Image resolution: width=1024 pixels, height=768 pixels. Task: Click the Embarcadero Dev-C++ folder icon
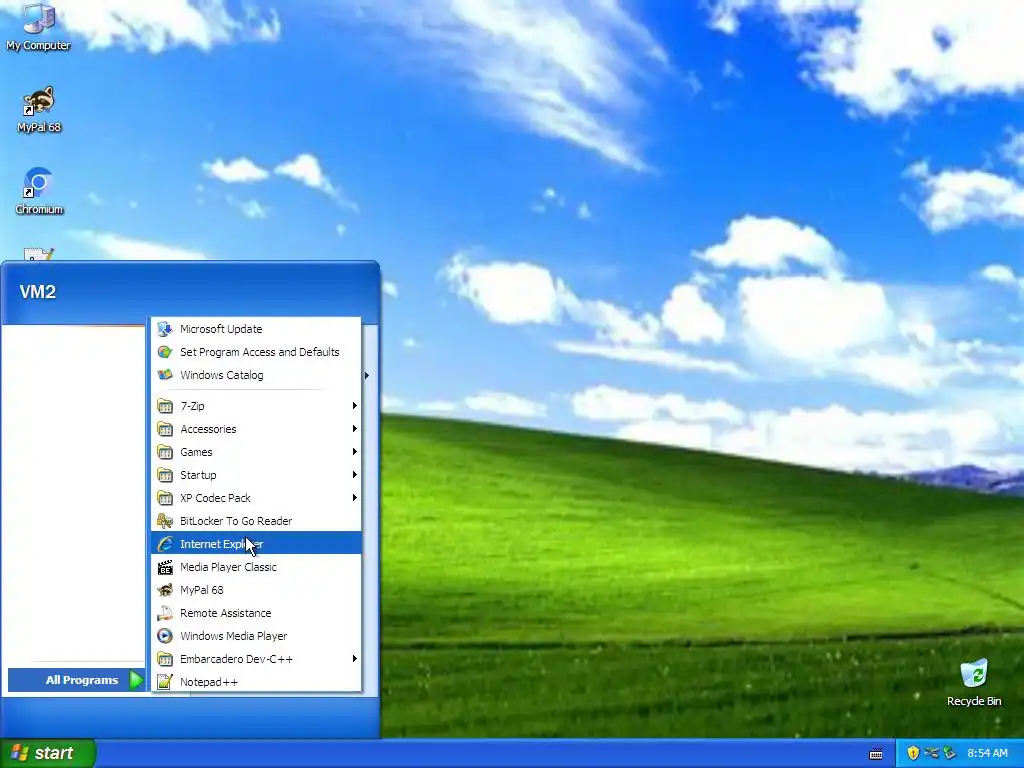pyautogui.click(x=165, y=659)
